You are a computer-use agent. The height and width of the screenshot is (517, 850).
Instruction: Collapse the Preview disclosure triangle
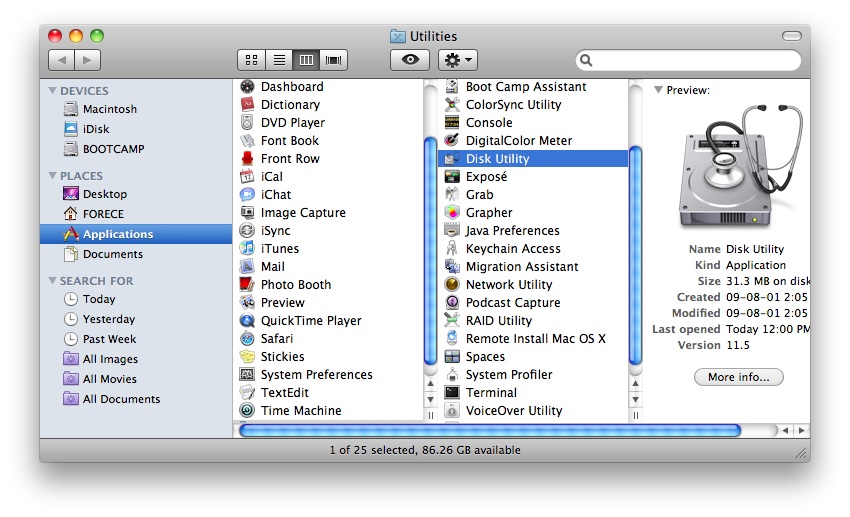tap(658, 90)
